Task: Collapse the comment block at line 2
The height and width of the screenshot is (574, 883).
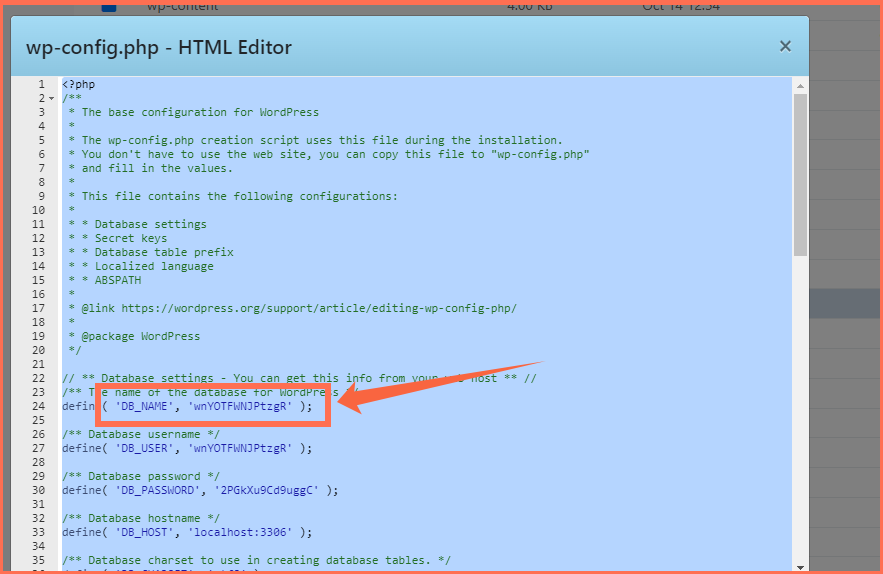Action: 52,99
